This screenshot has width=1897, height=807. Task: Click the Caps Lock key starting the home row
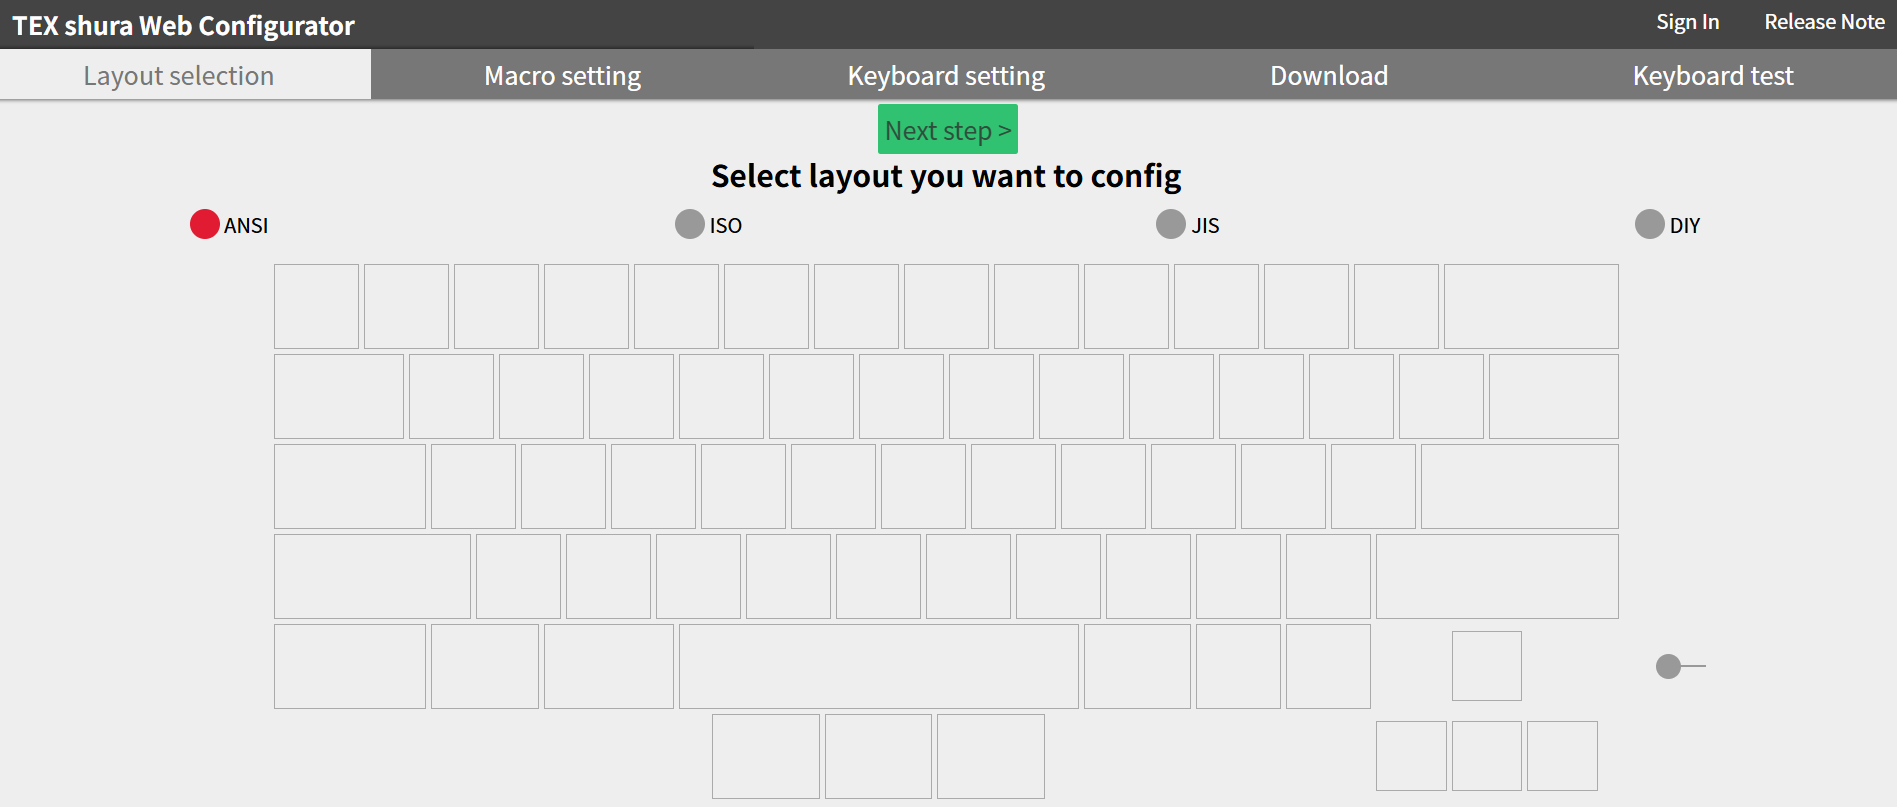[349, 486]
